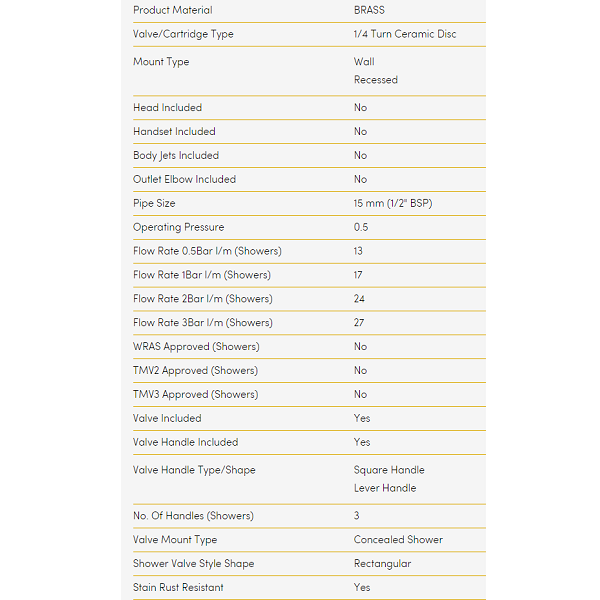Select the WRAS Approved (Showers) label
The image size is (600, 600).
pyautogui.click(x=196, y=347)
